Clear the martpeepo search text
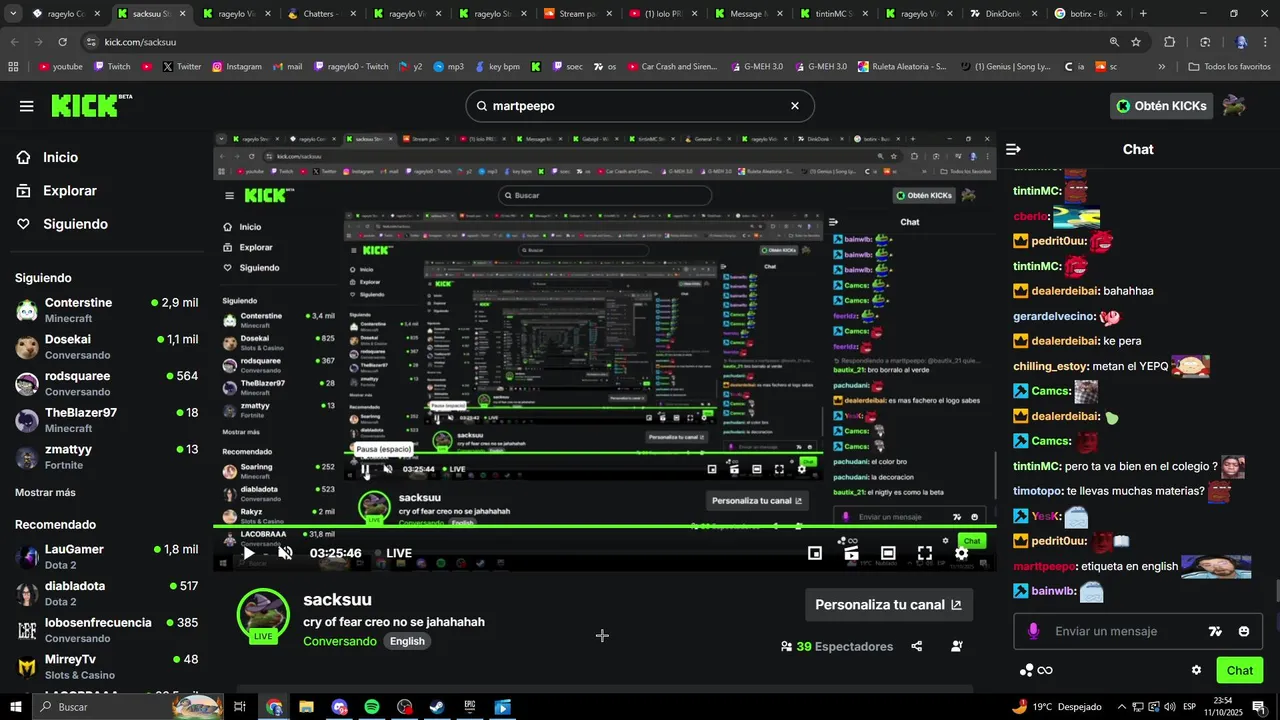The image size is (1280, 720). pos(795,106)
